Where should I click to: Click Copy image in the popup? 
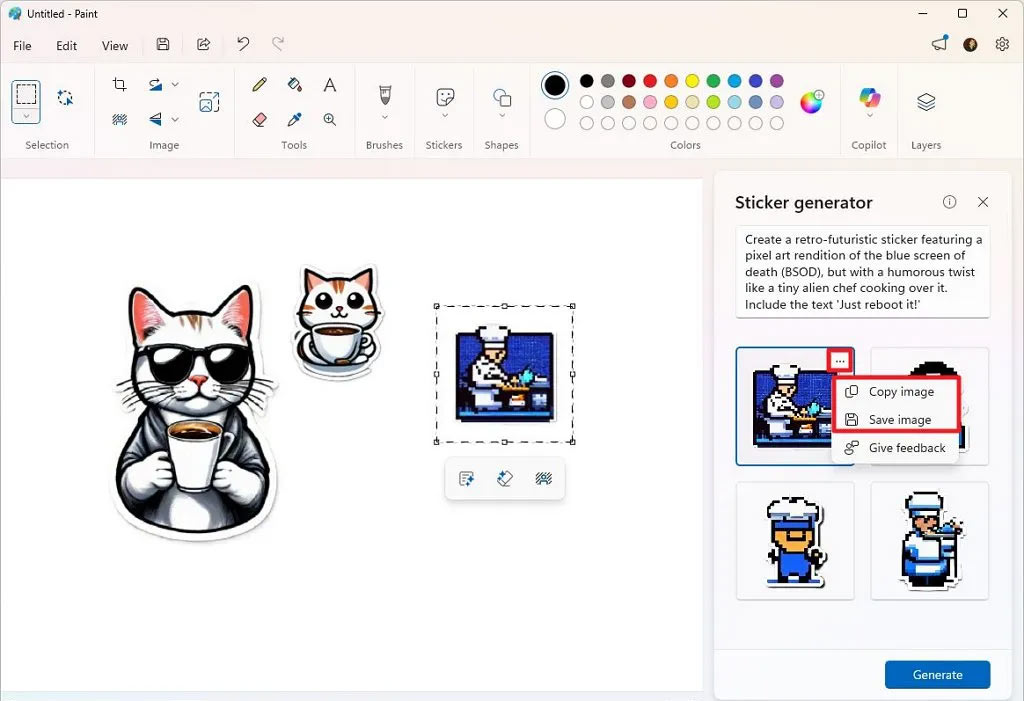coord(900,392)
